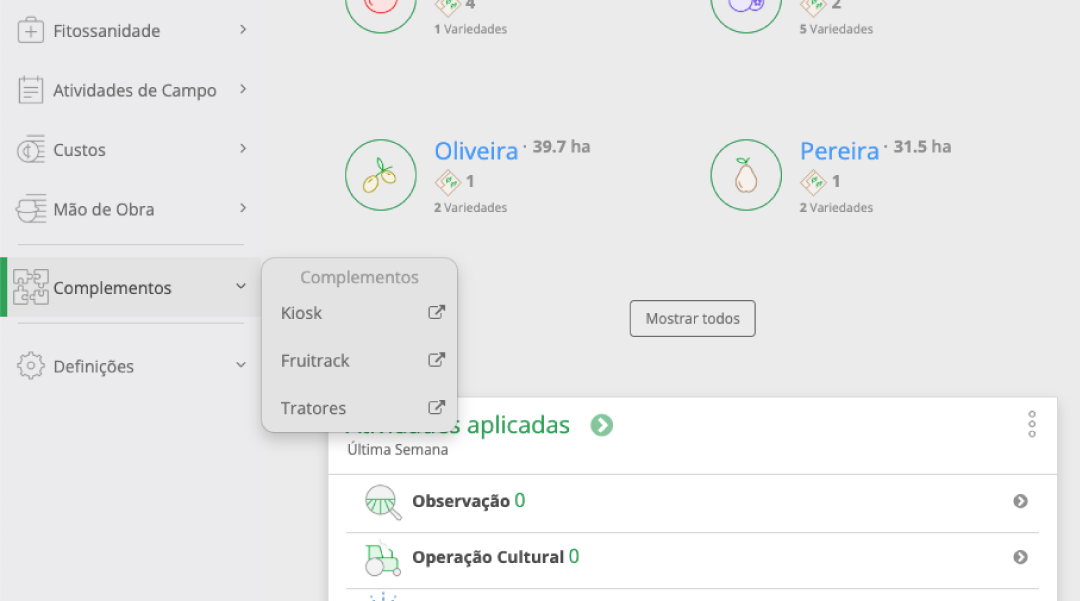Click the Atividades de Campo clipboard icon
The height and width of the screenshot is (601, 1080).
pos(32,90)
